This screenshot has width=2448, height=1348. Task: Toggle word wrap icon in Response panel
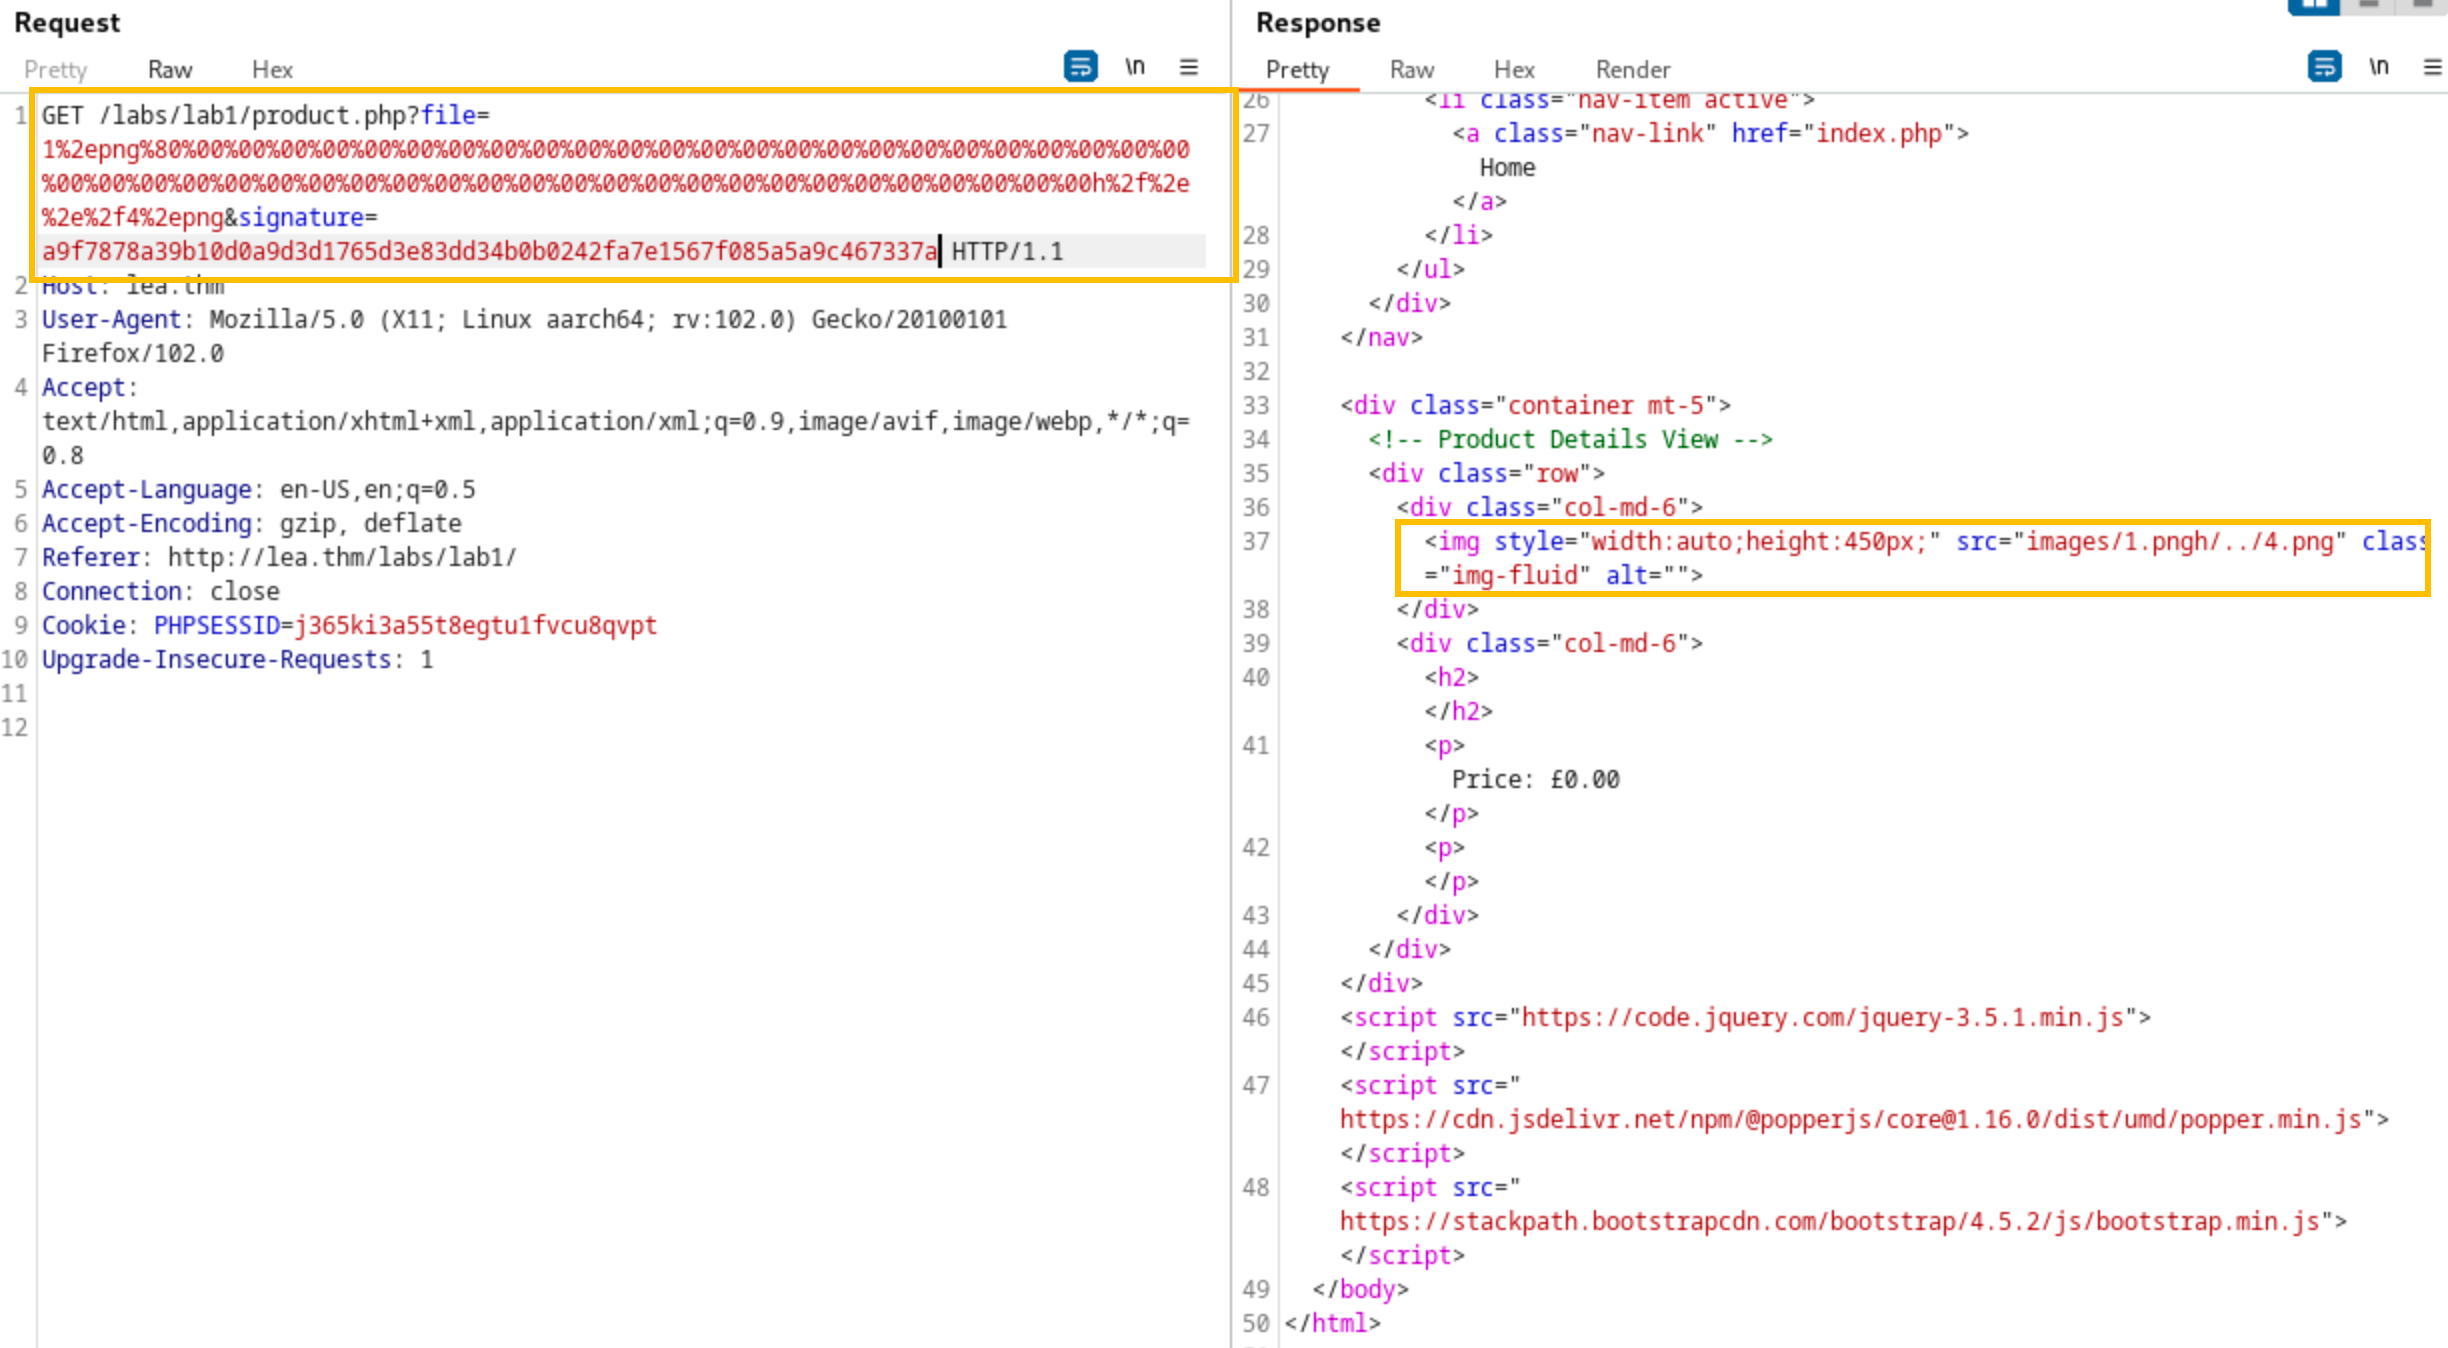pyautogui.click(x=2324, y=67)
